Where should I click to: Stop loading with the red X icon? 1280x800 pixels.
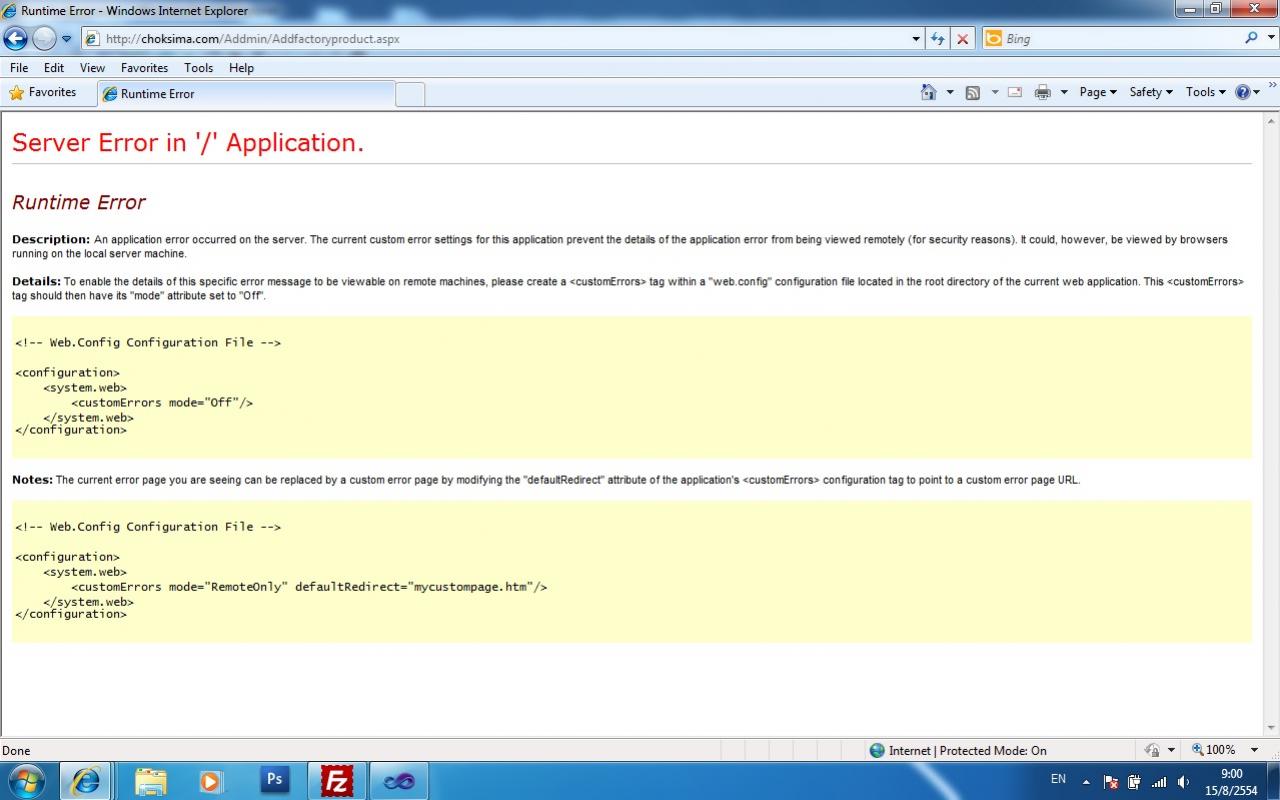pyautogui.click(x=962, y=39)
